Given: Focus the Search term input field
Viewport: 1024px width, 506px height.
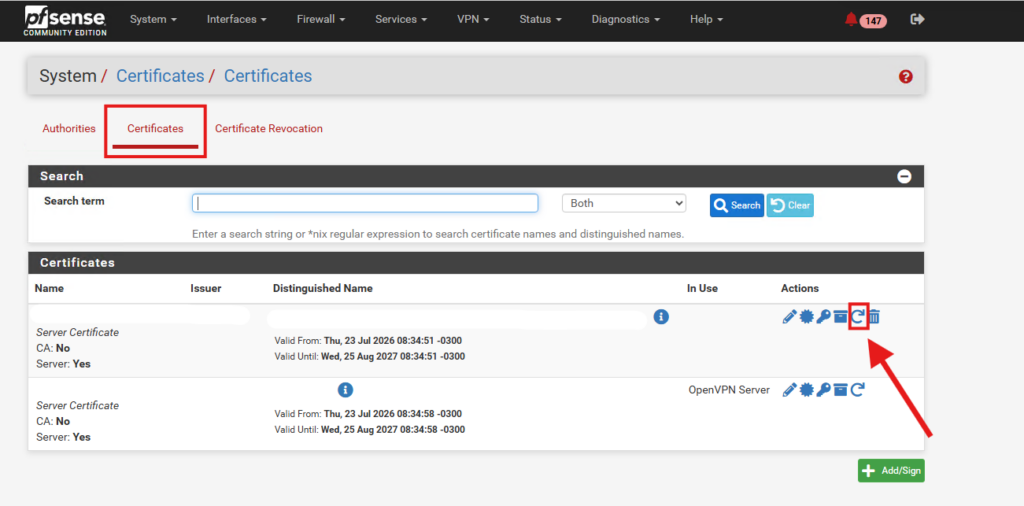Looking at the screenshot, I should click(x=365, y=203).
